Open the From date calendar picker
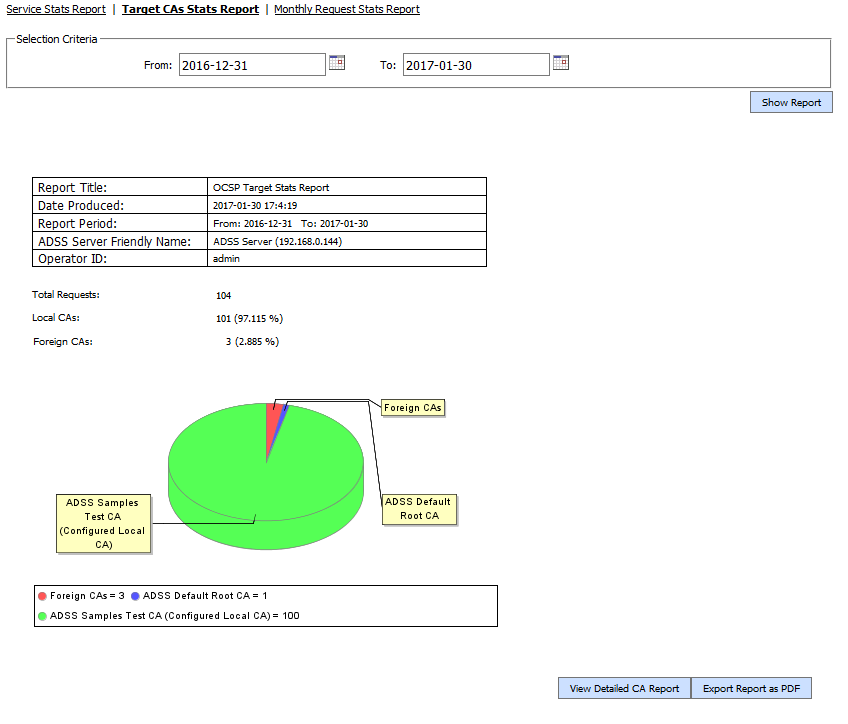 [337, 63]
